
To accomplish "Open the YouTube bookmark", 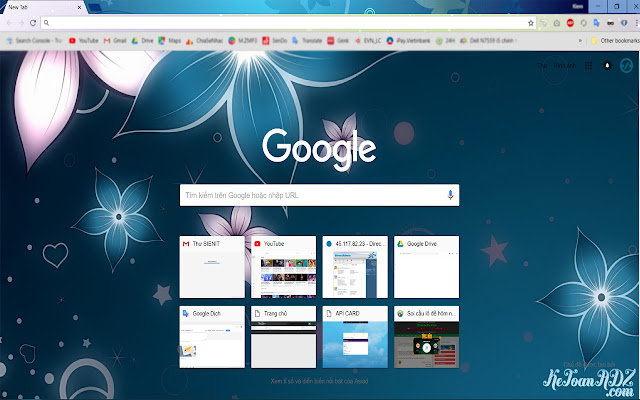I will pos(84,41).
